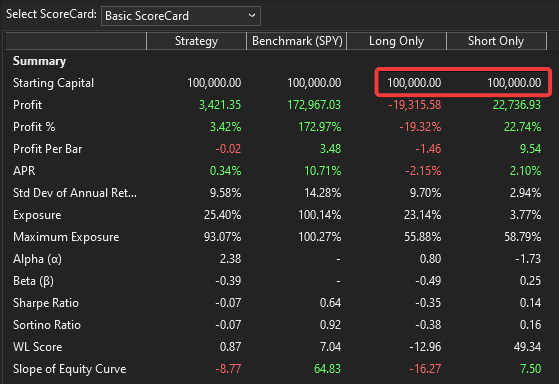Screen dimensions: 559x384
Task: Click Strategy Profit % value 3.42%
Action: pyautogui.click(x=226, y=127)
